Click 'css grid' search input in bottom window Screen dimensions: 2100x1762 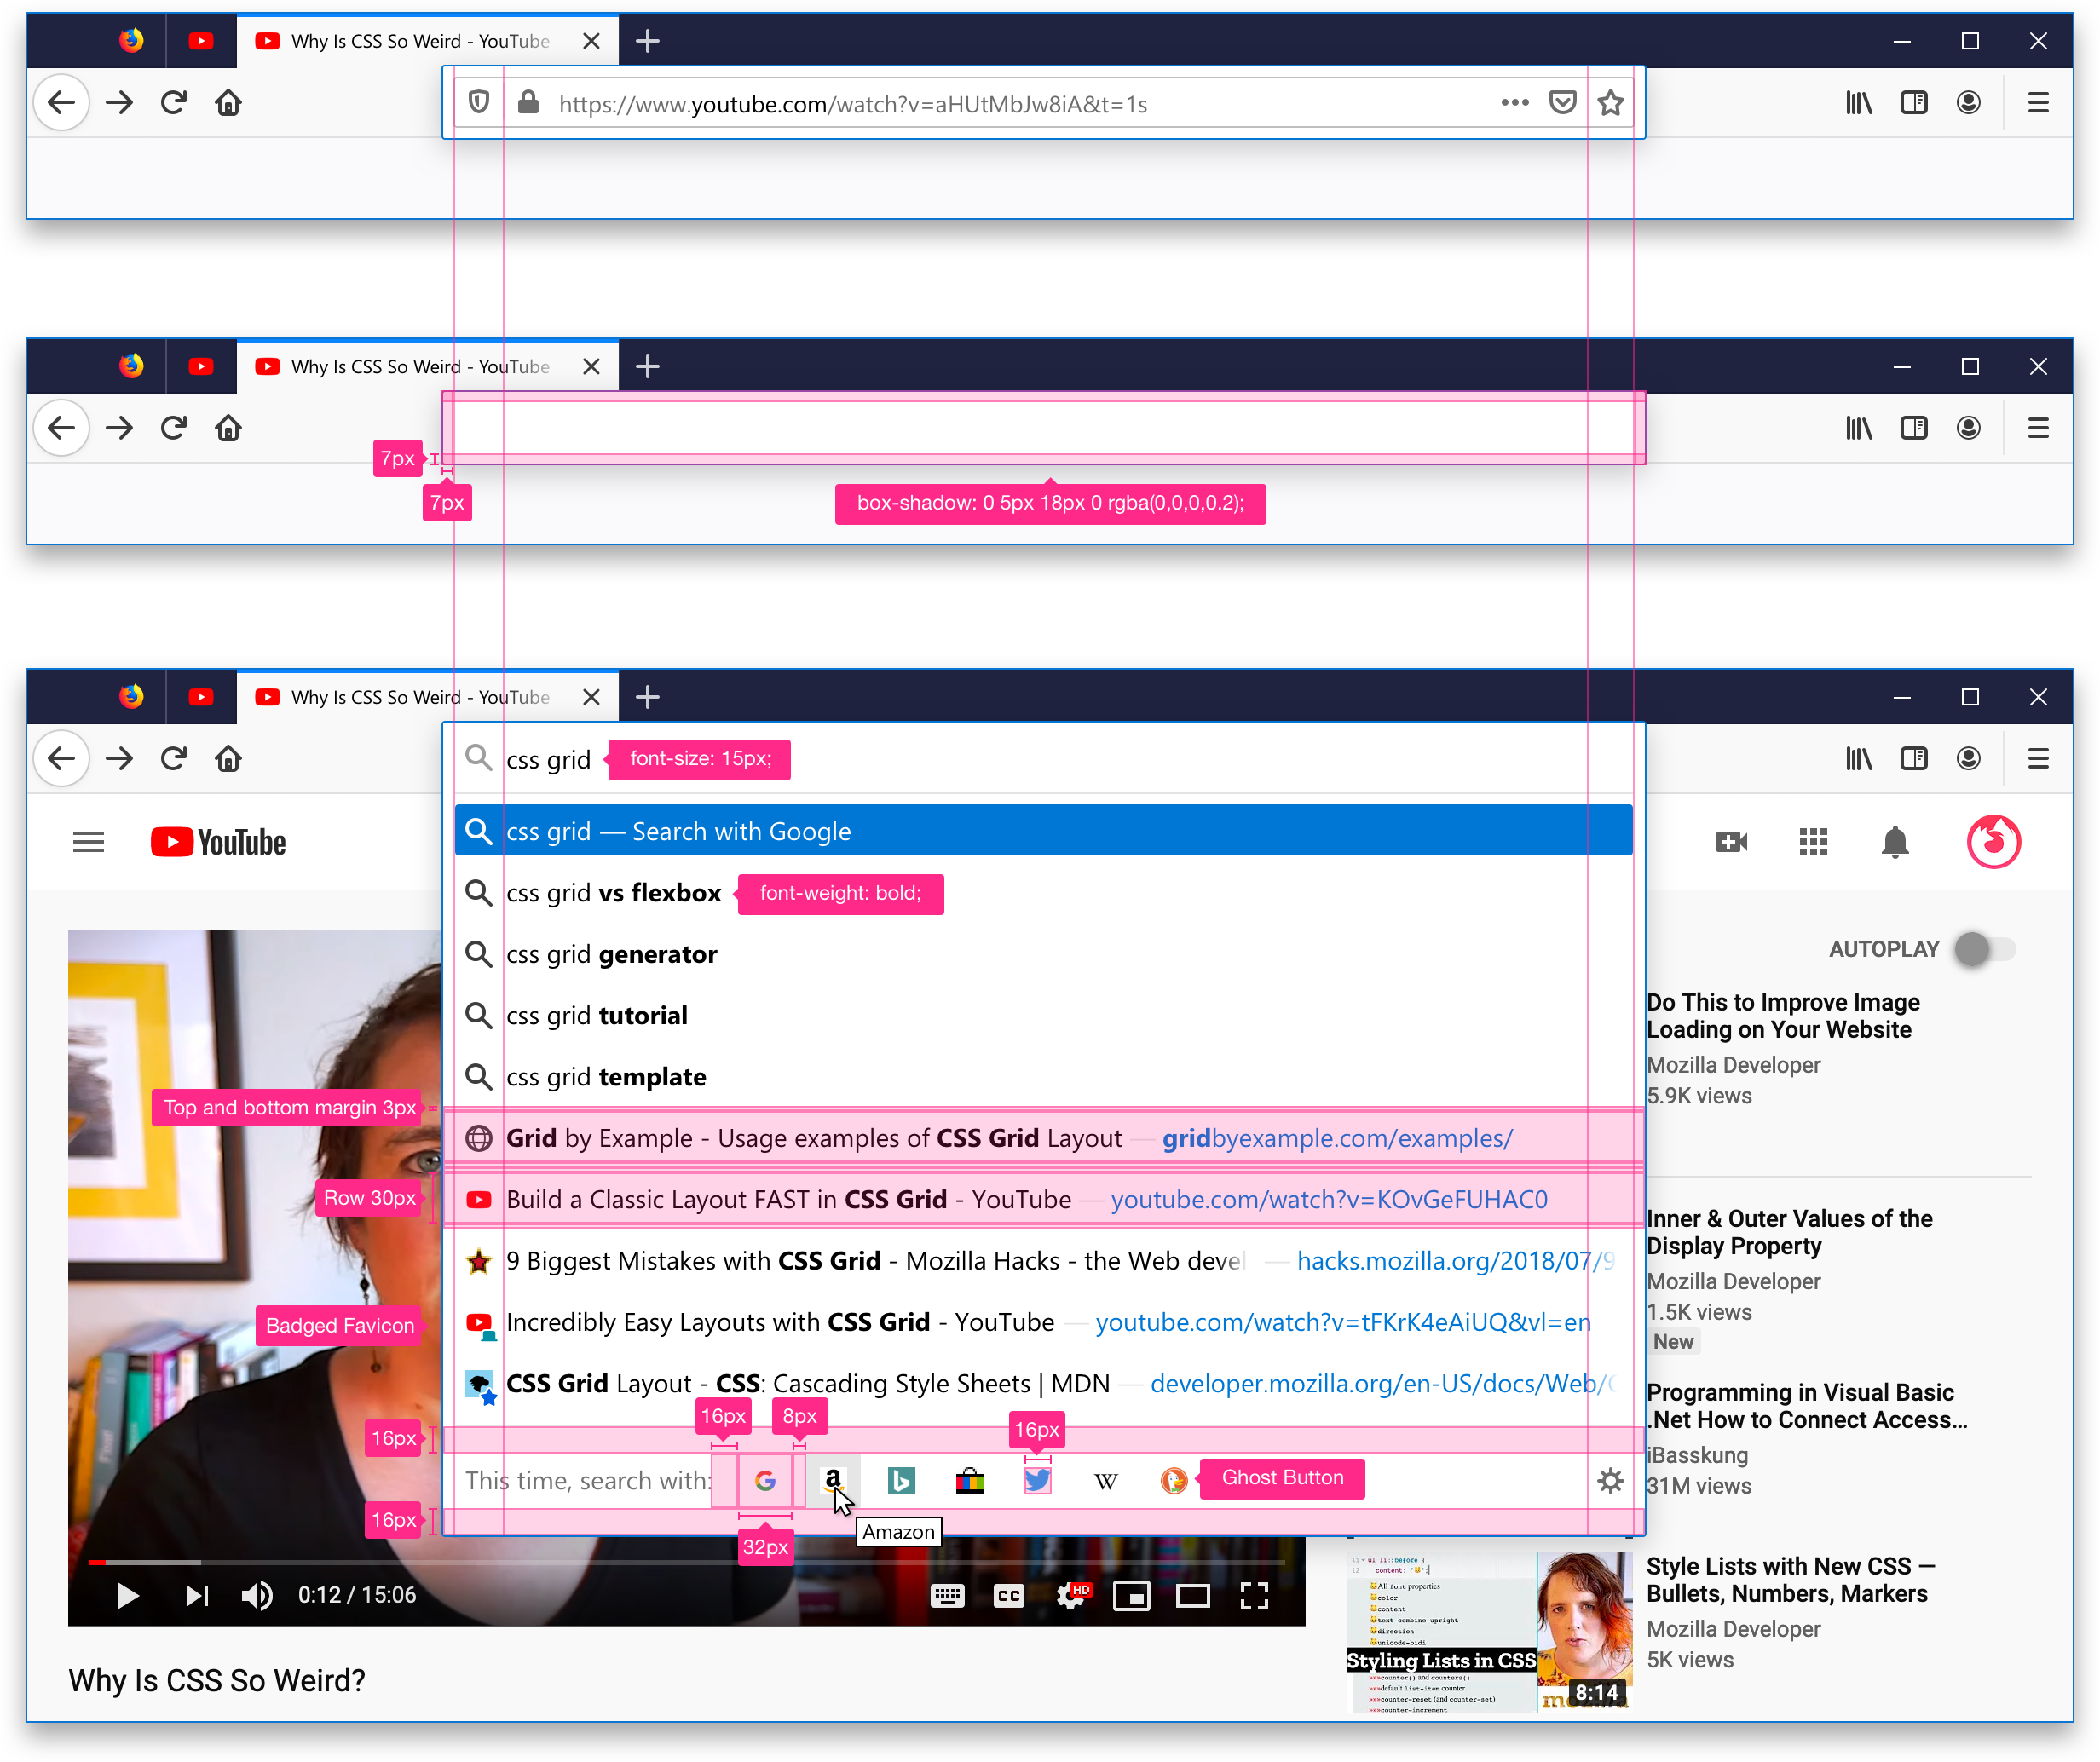(1044, 759)
